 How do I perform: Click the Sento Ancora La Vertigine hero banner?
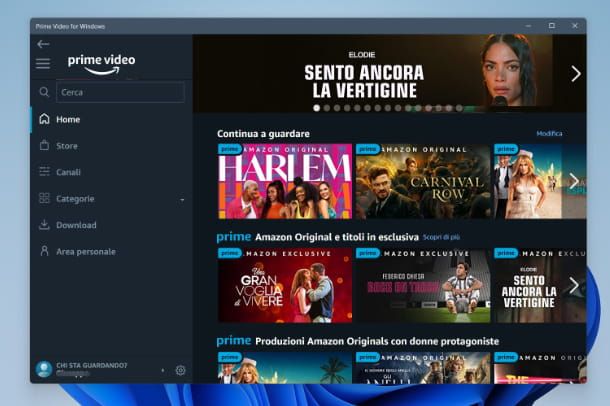389,74
